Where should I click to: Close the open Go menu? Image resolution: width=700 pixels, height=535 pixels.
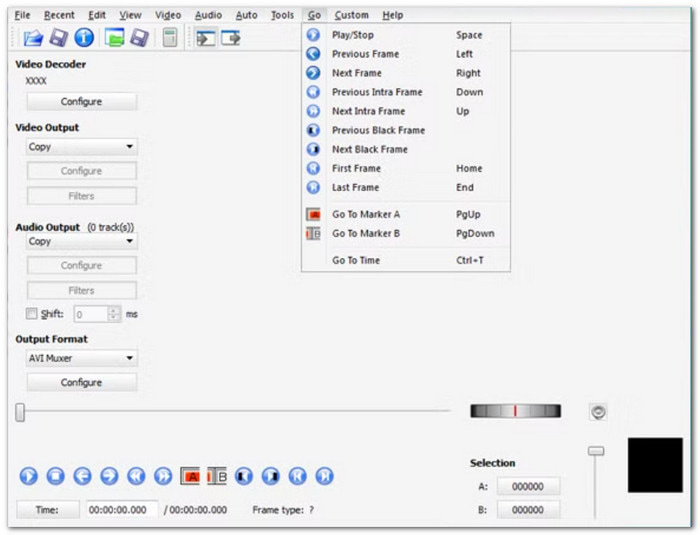tap(314, 15)
